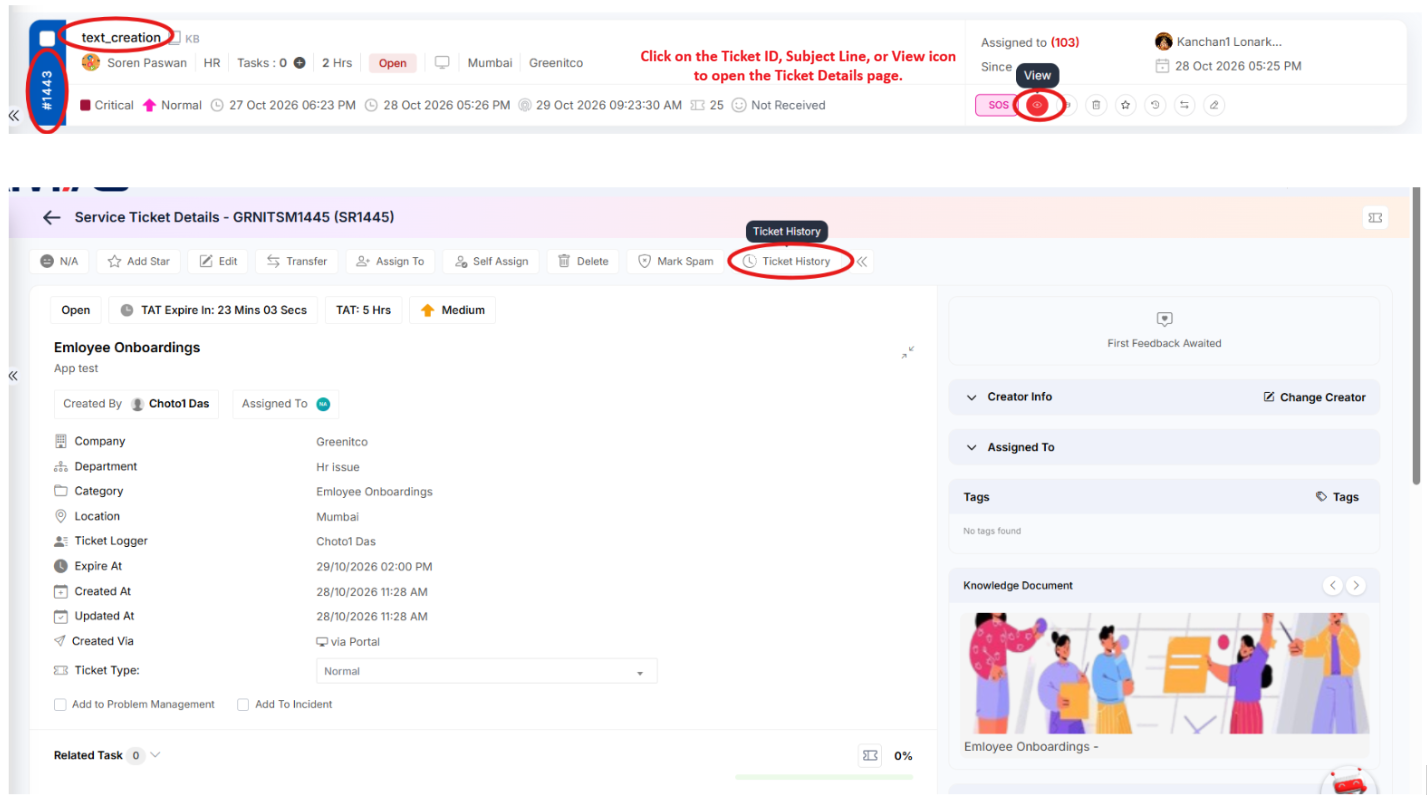Screen dimensions: 1427x795
Task: Click the Transfer toolbar button
Action: click(297, 262)
